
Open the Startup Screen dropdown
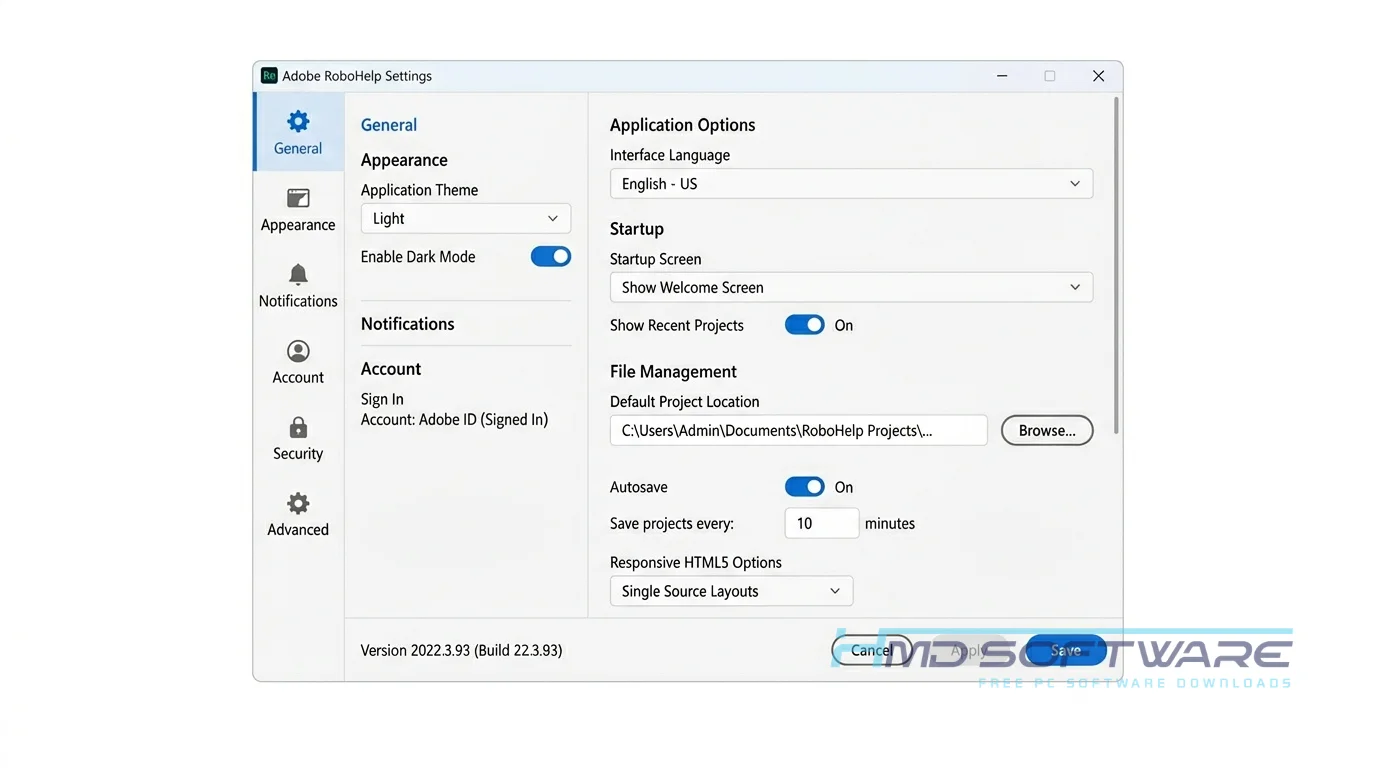point(851,287)
